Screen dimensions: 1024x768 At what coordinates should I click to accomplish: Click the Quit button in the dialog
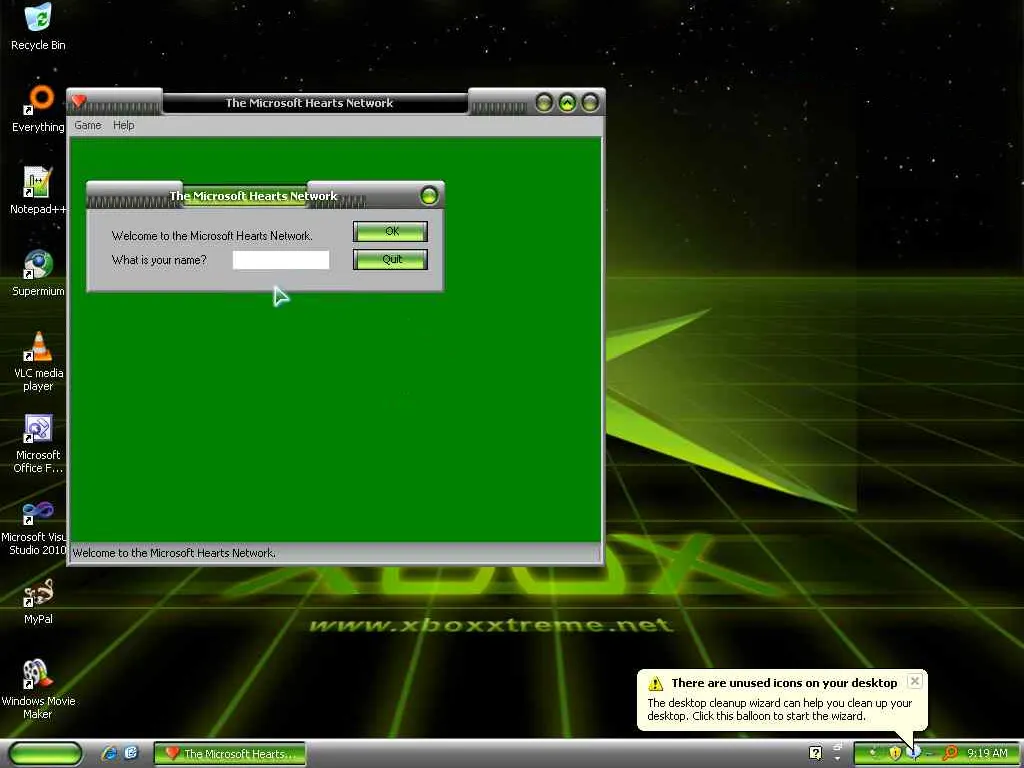[x=391, y=259]
